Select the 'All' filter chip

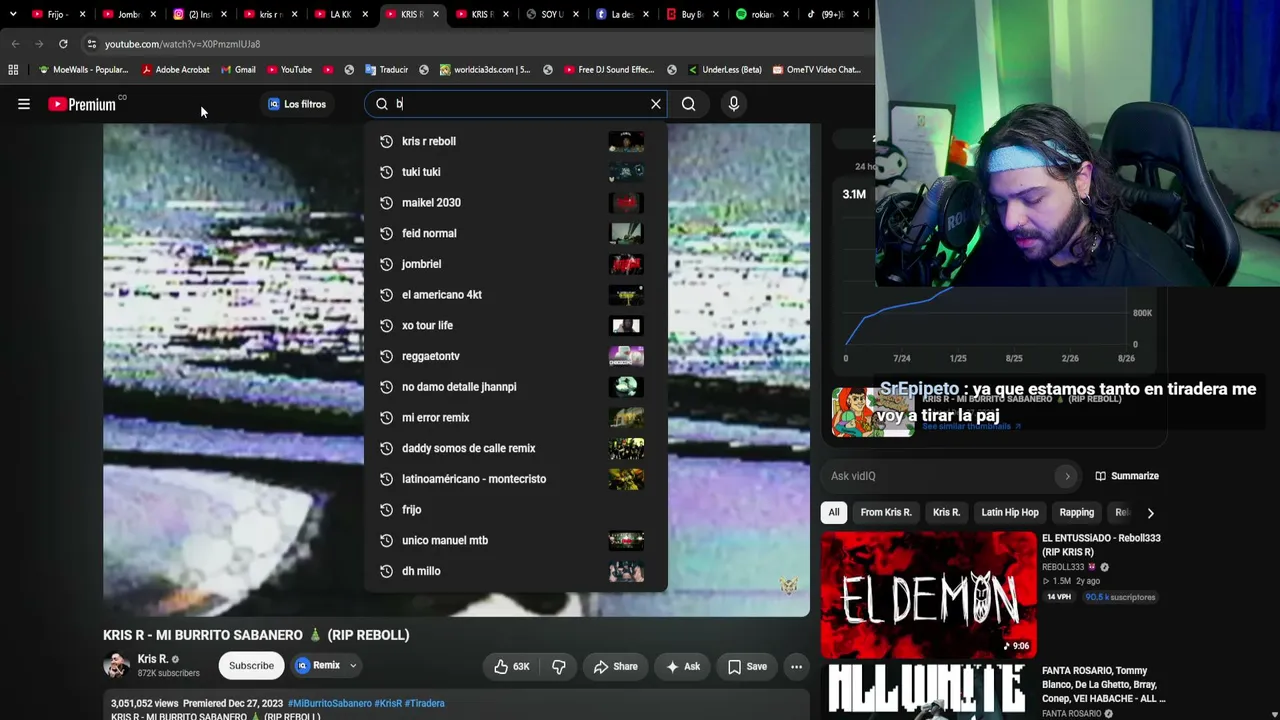834,512
